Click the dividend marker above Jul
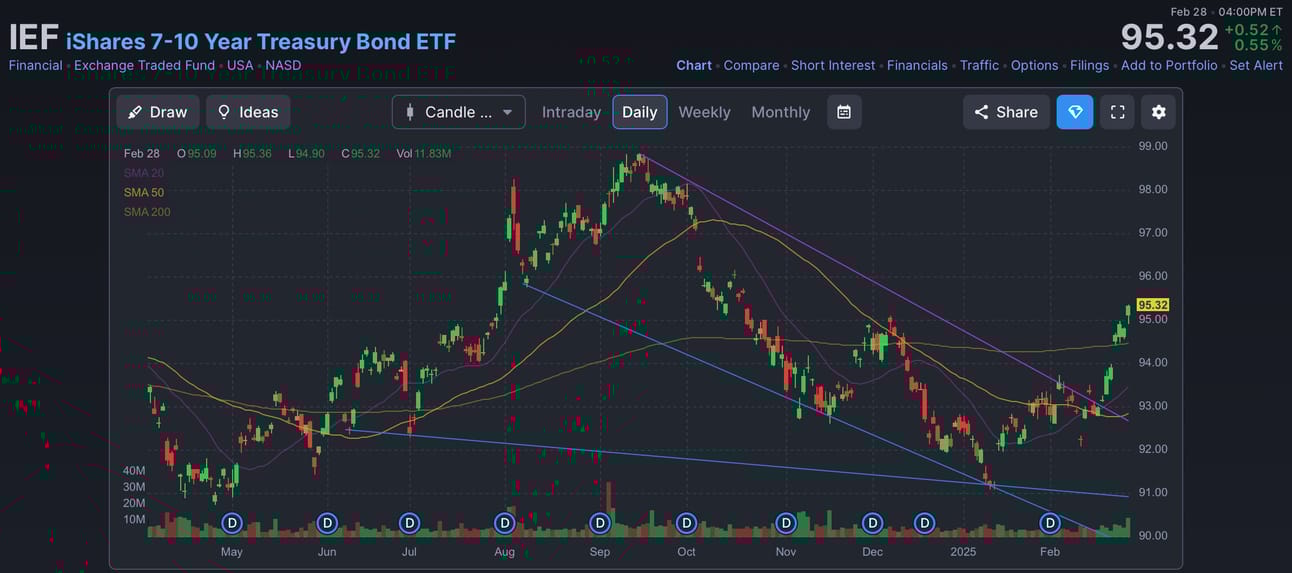 coord(409,522)
